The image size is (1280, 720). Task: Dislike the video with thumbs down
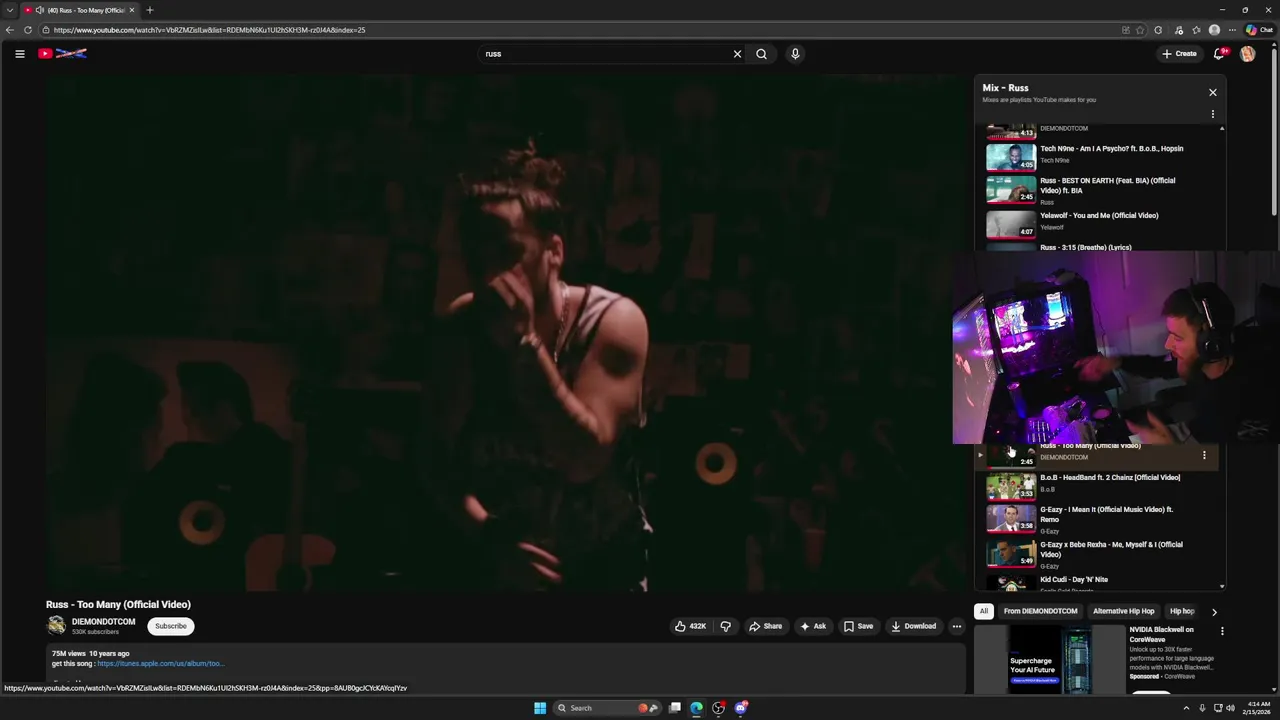(725, 626)
